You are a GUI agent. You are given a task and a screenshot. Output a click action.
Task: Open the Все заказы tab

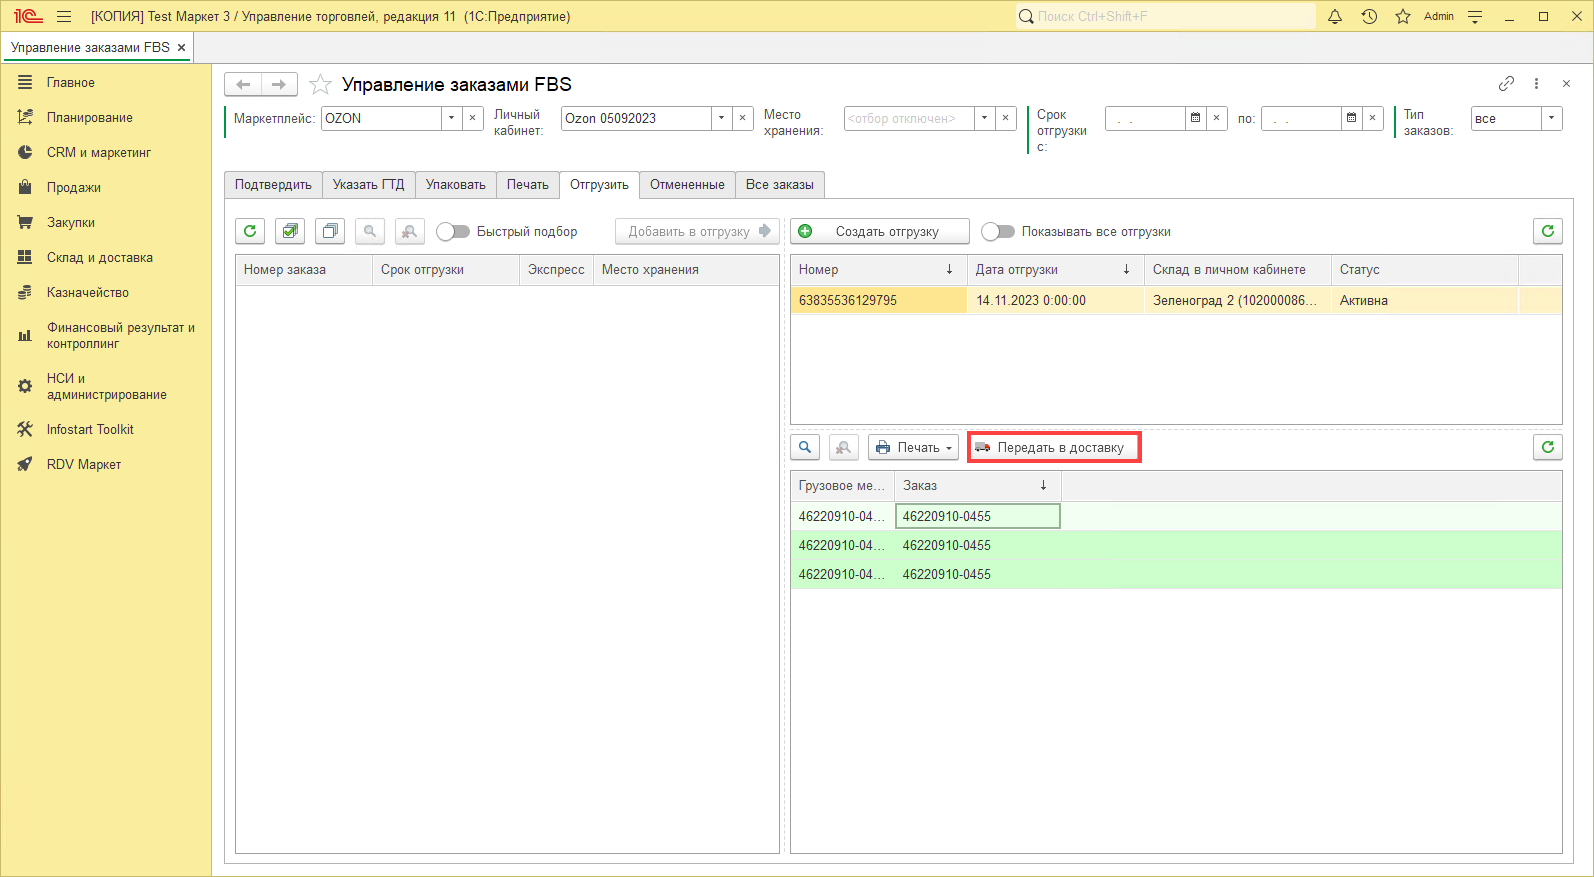779,184
